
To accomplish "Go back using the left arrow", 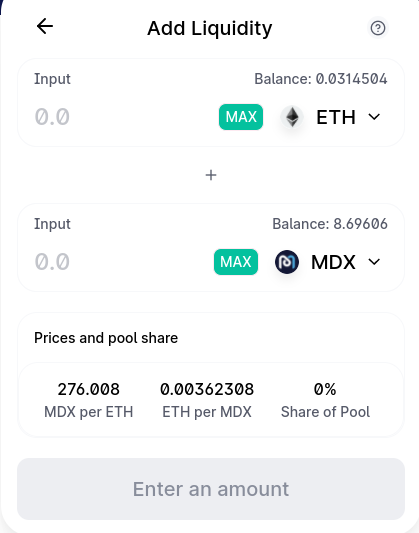I will click(45, 27).
